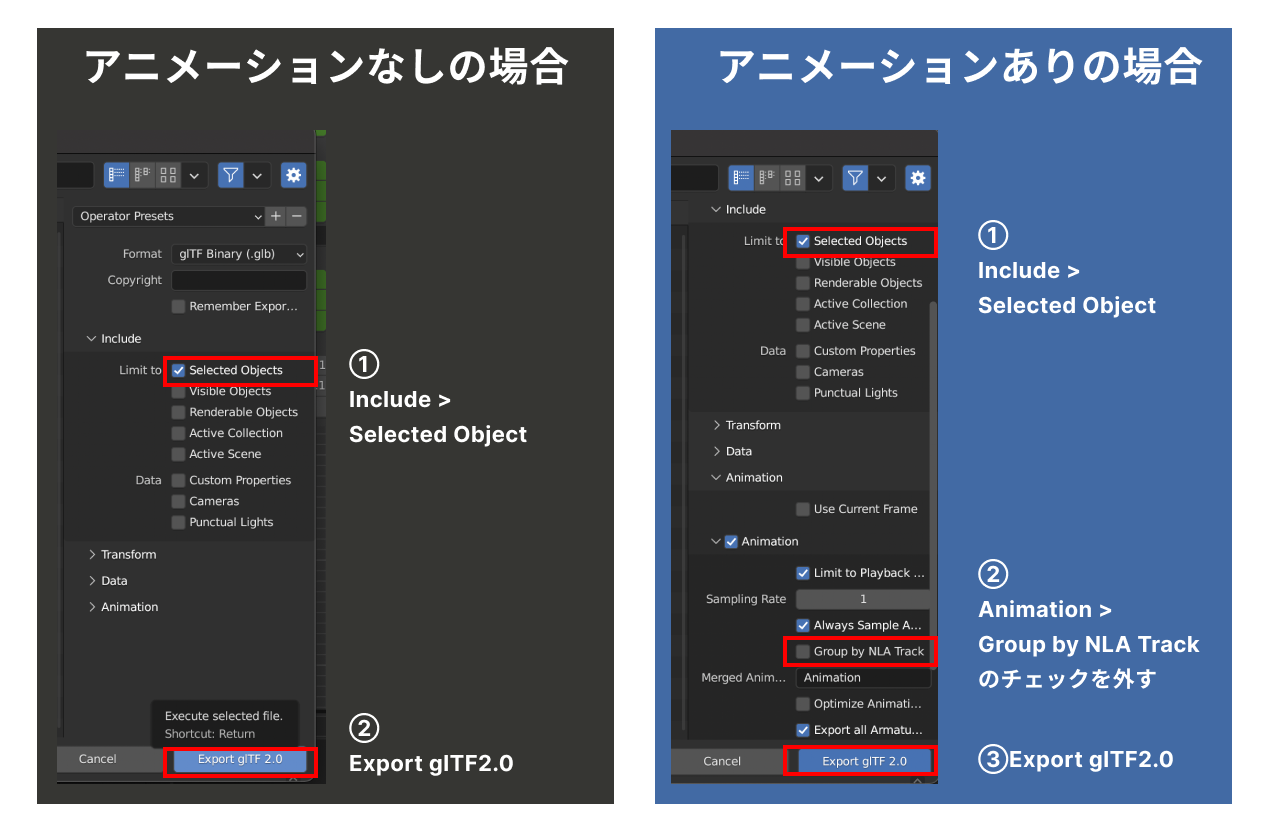Enable the Use Current Frame checkbox
Image resolution: width=1280 pixels, height=832 pixels.
coord(803,509)
